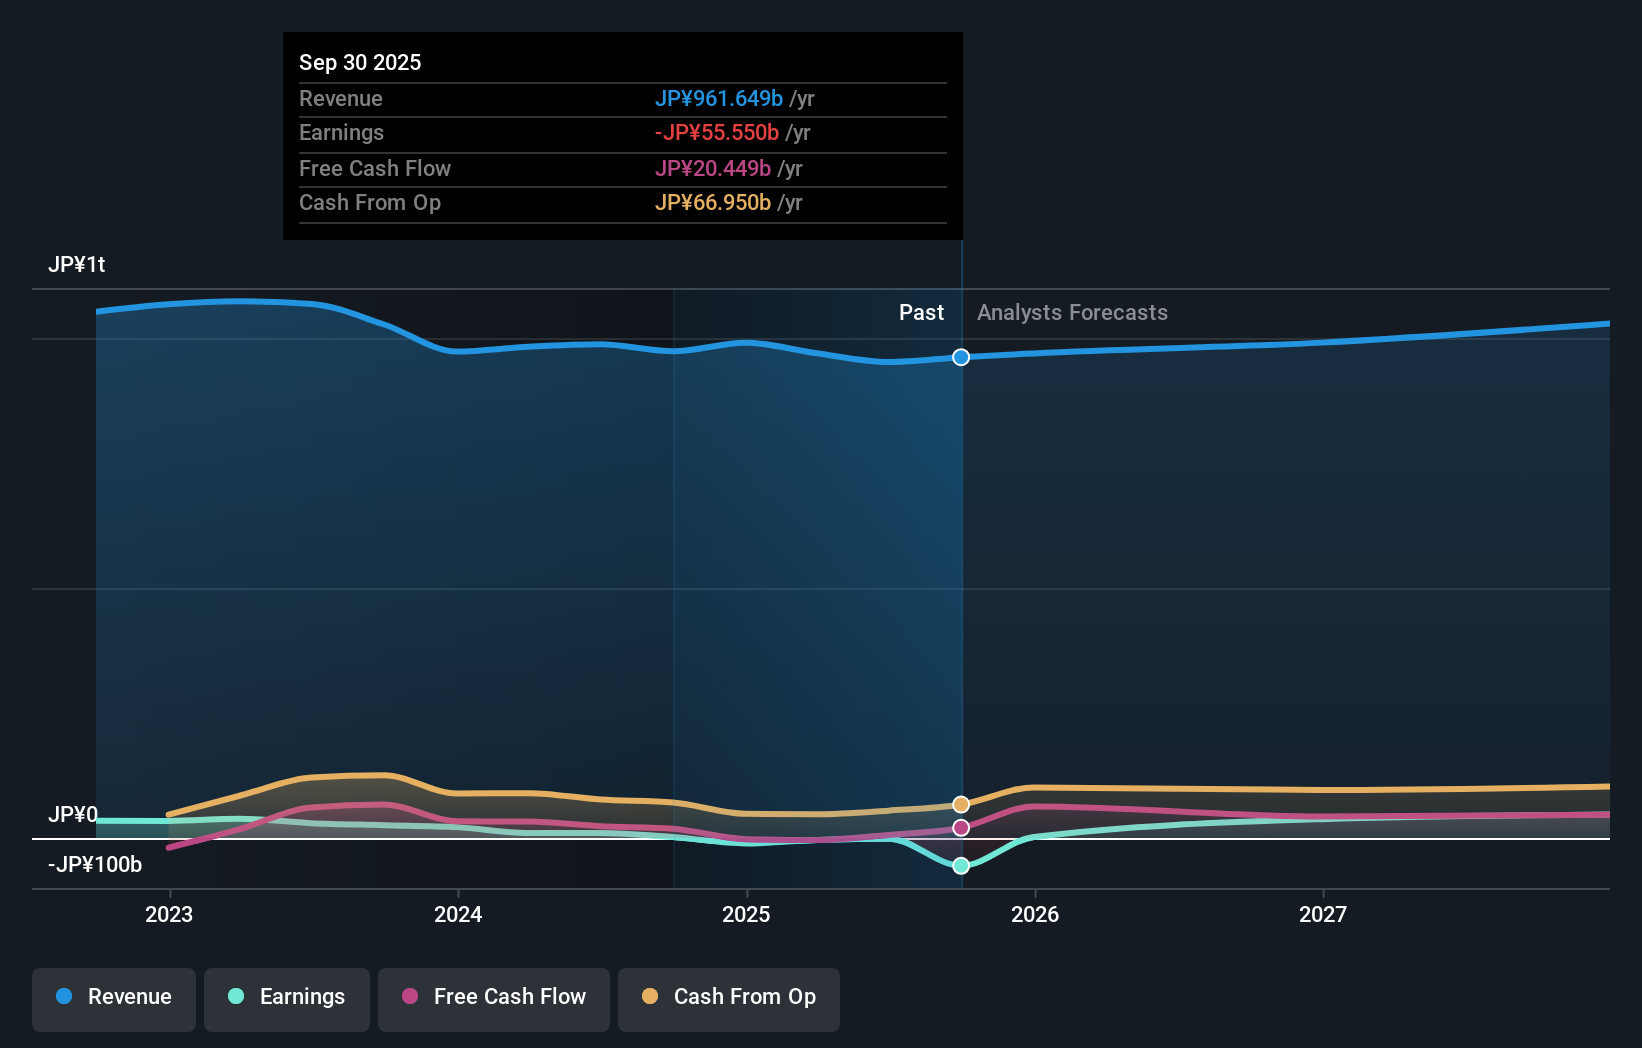
Task: Click the 2026 label on the x-axis
Action: 1036,913
